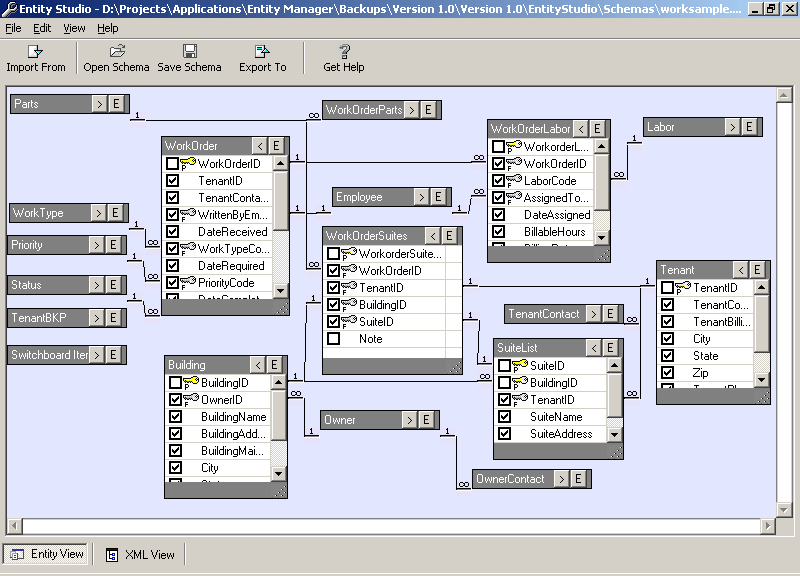Collapse the WorkOrderSuites entity table
Image resolution: width=800 pixels, height=576 pixels.
click(433, 236)
